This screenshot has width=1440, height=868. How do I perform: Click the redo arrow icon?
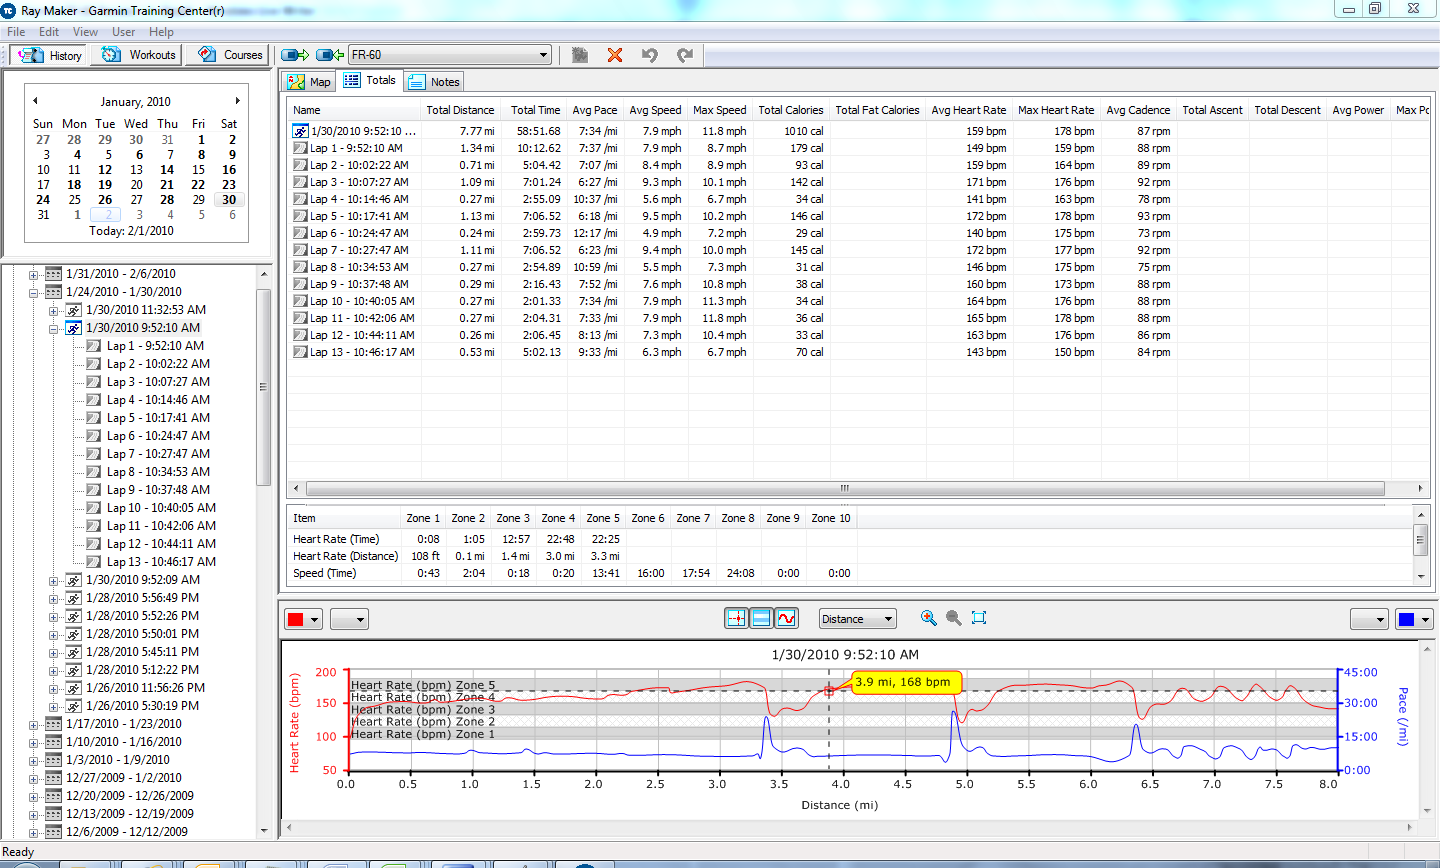coord(685,55)
